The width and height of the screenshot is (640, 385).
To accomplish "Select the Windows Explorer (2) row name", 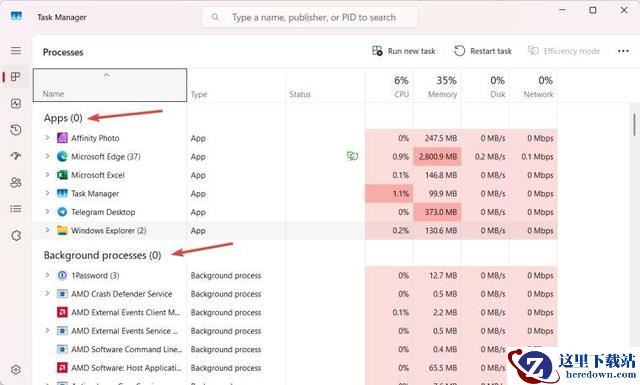I will [109, 231].
